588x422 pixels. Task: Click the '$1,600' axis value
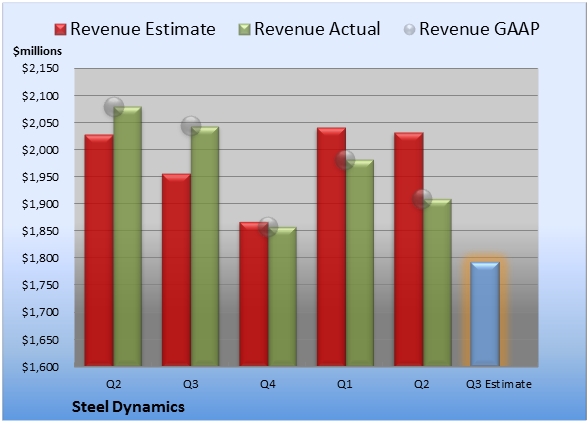point(40,367)
